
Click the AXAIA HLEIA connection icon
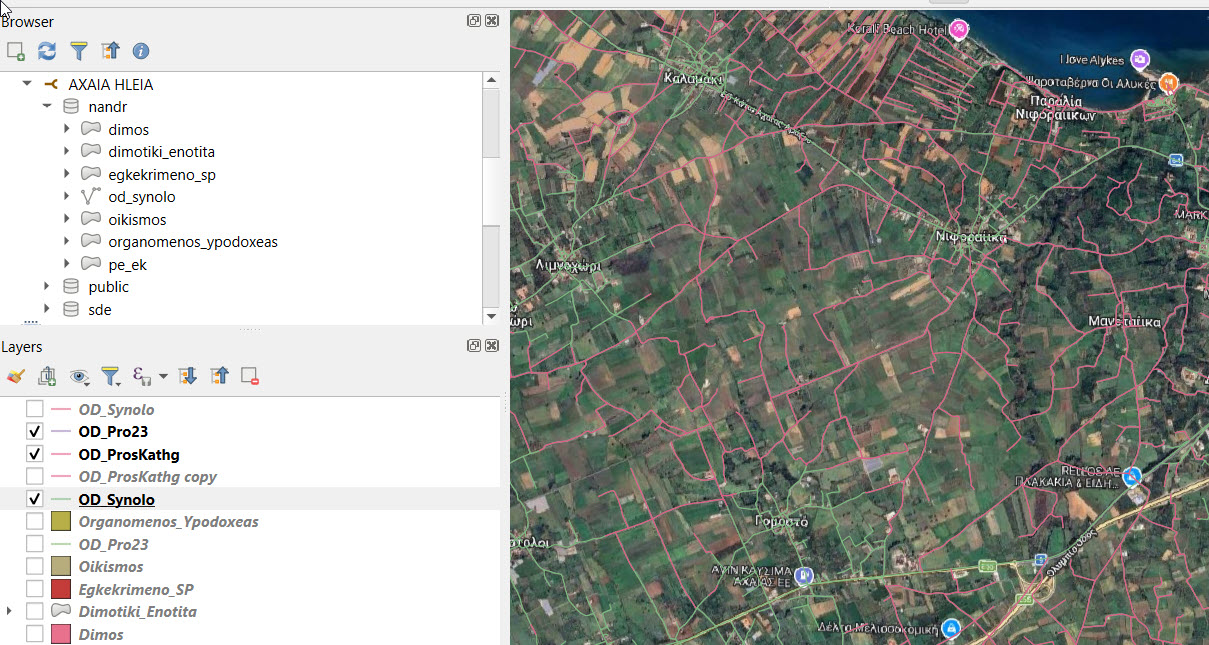[51, 85]
